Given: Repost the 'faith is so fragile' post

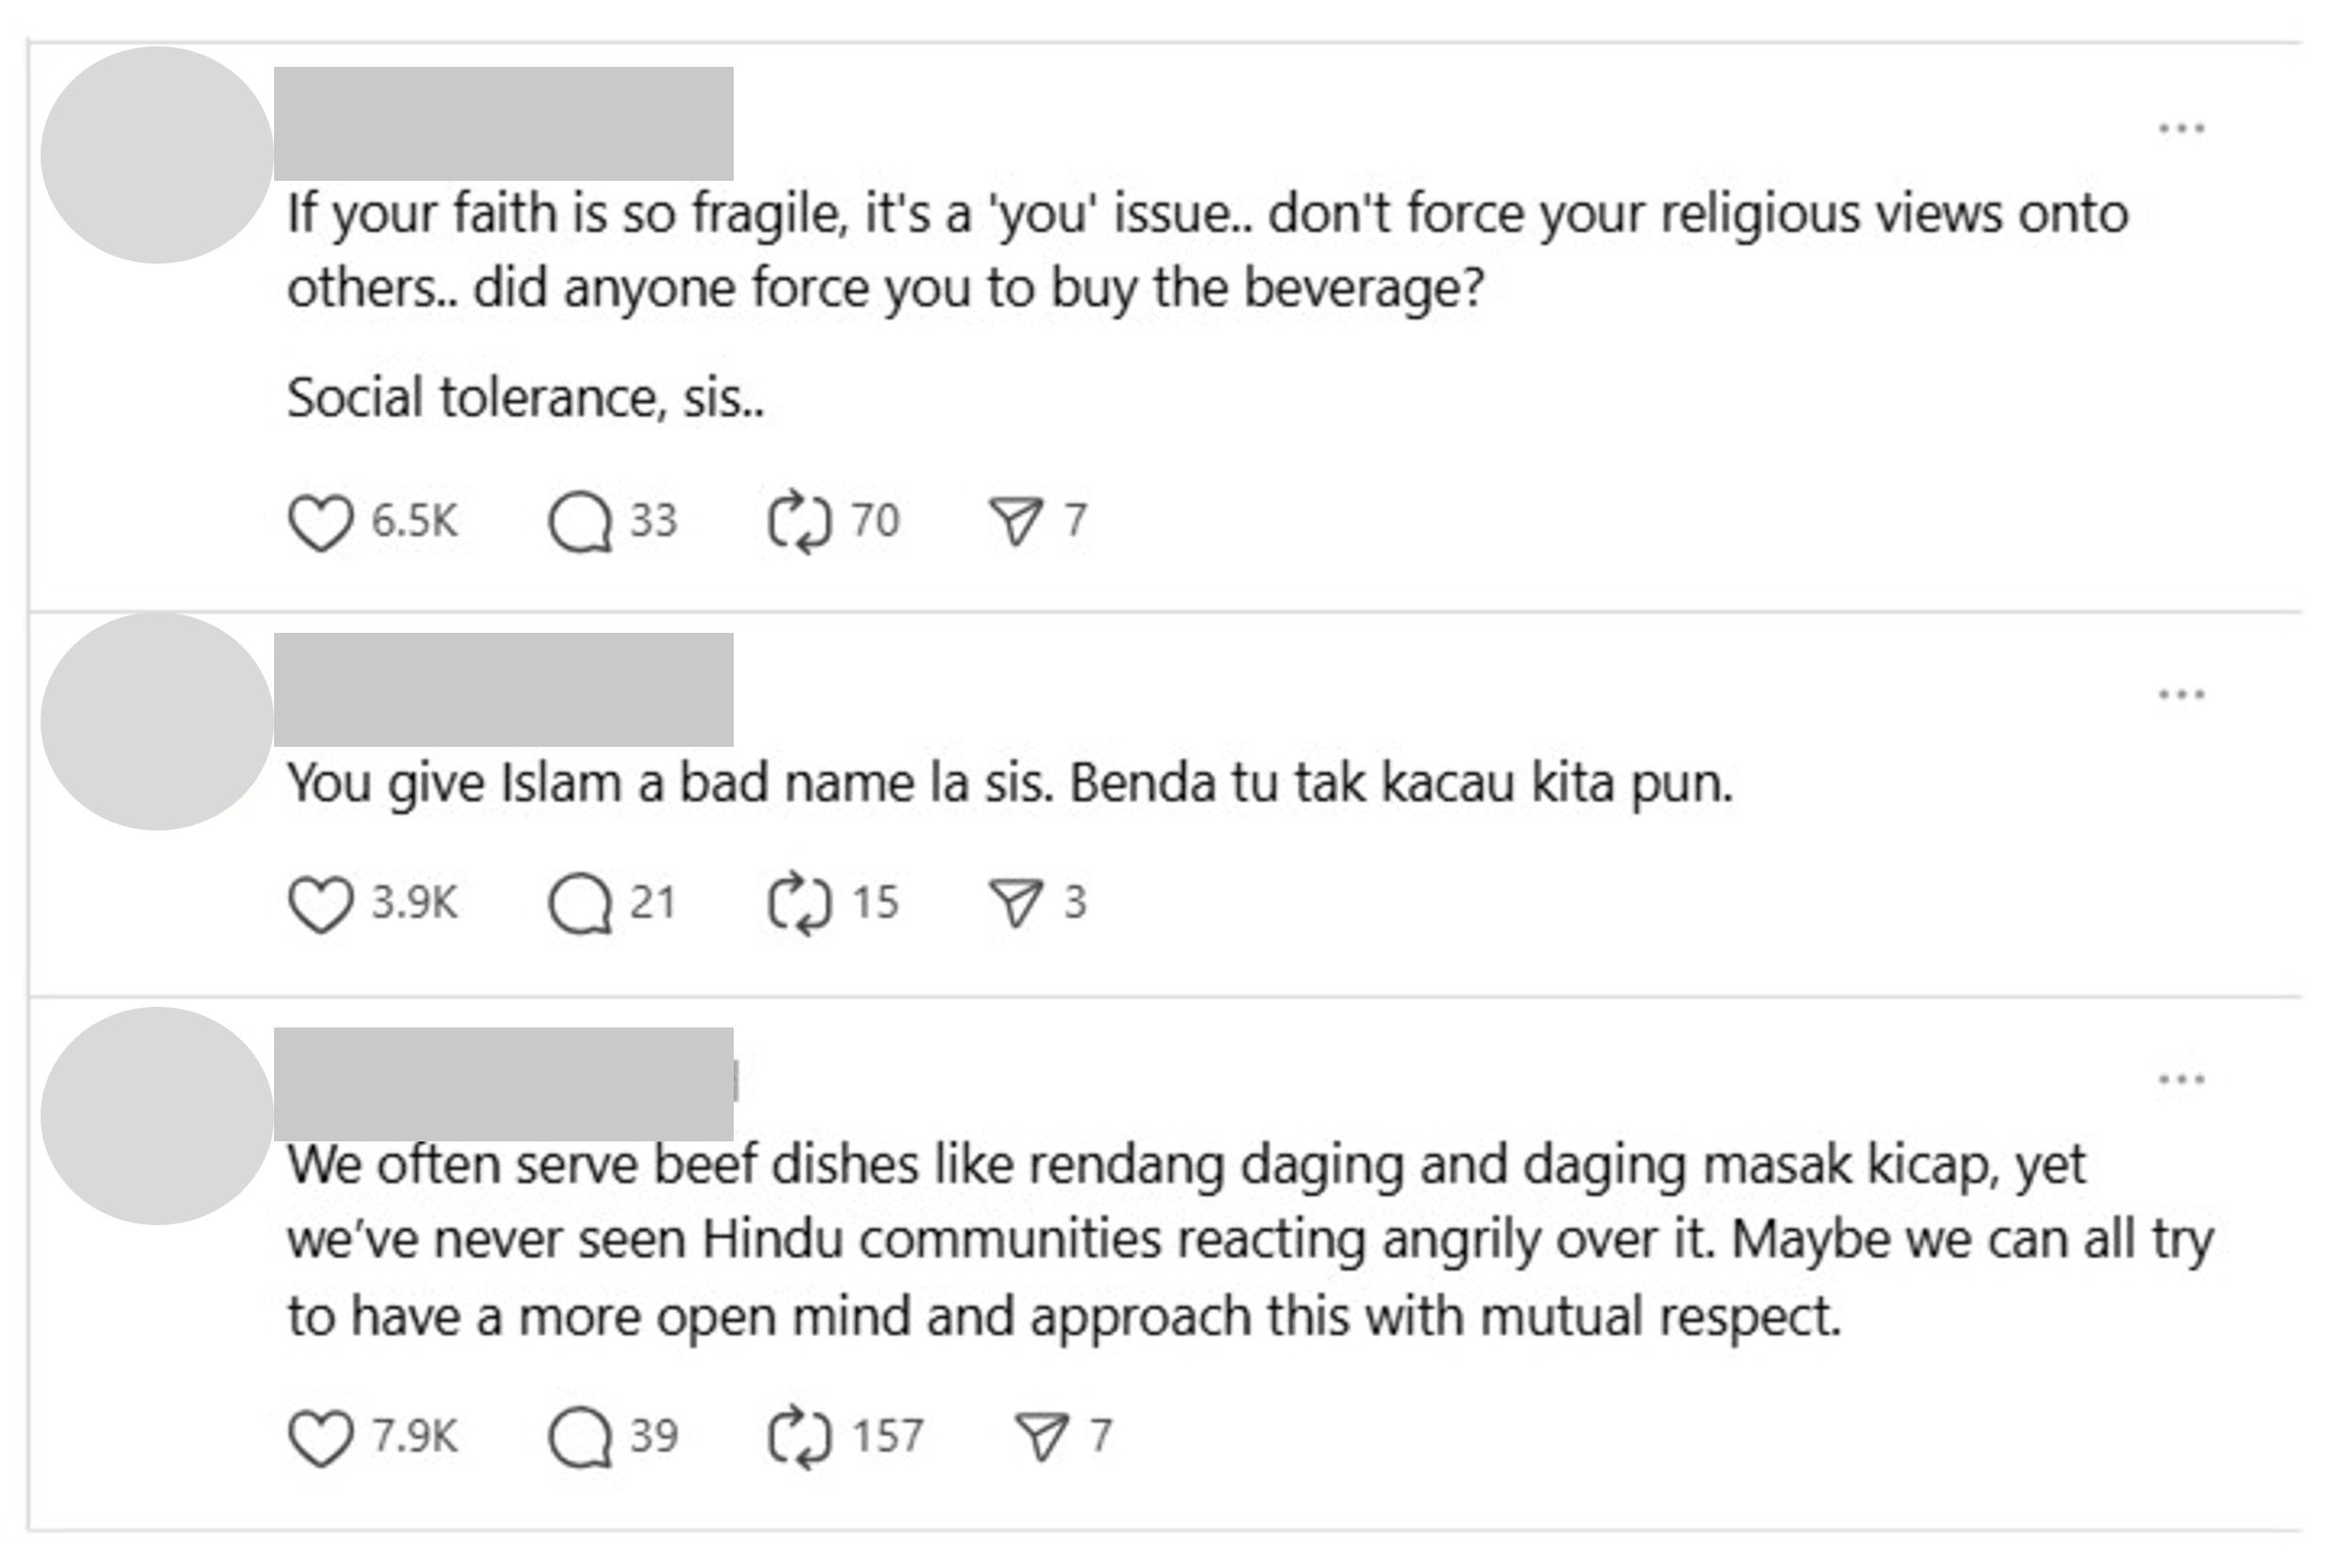Looking at the screenshot, I should point(799,522).
